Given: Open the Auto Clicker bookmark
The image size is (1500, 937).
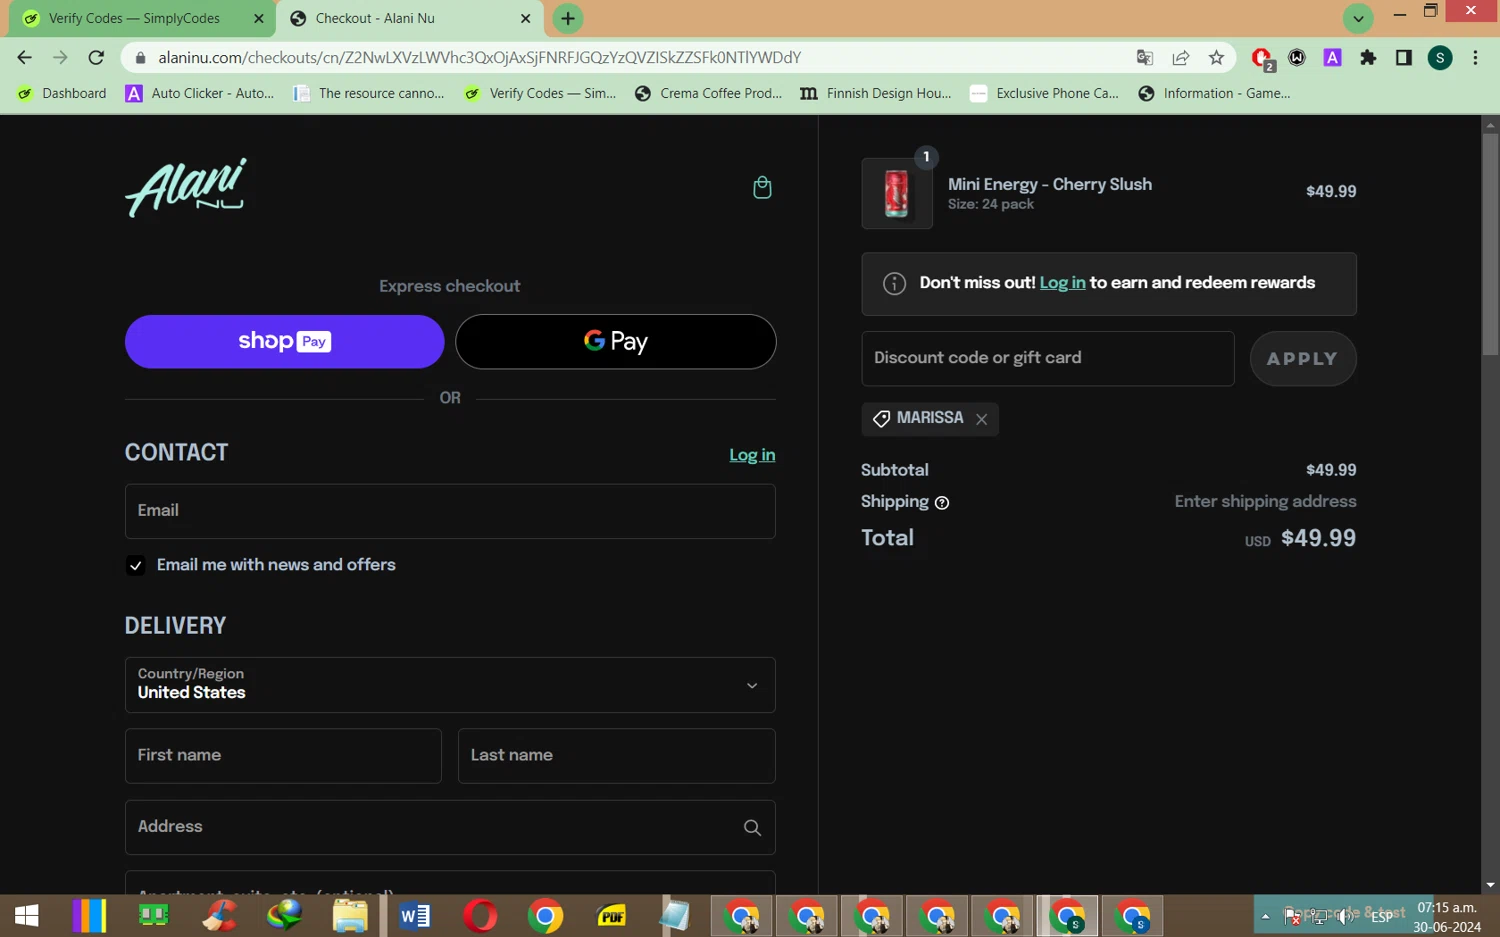Looking at the screenshot, I should (x=200, y=93).
